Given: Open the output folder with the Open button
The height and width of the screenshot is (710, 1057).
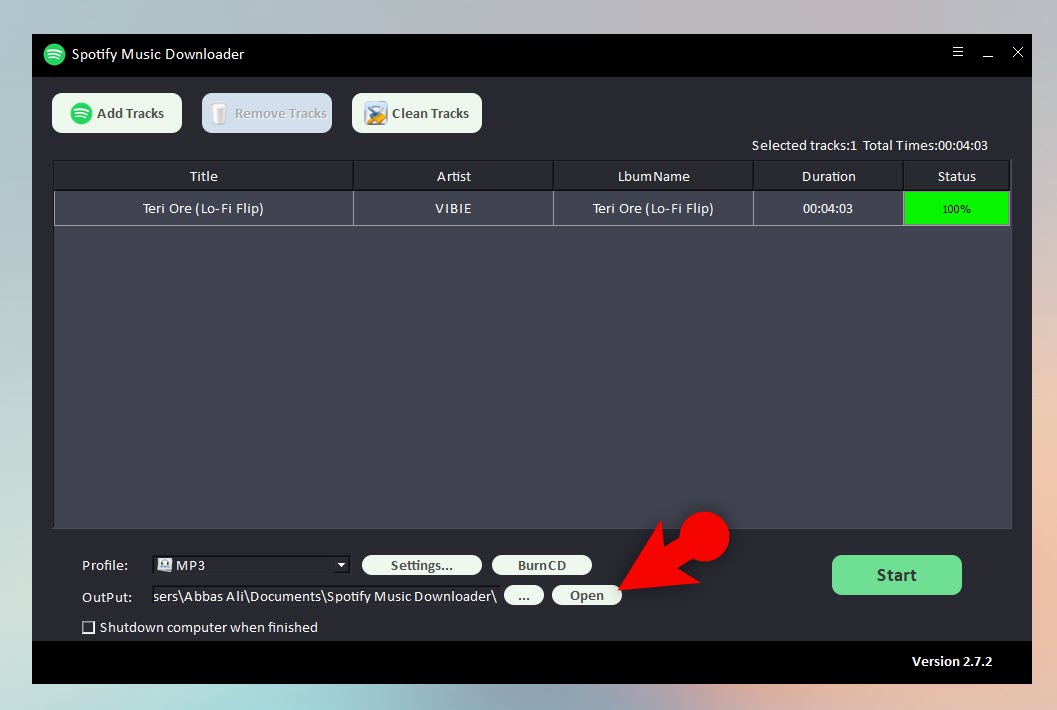Looking at the screenshot, I should point(586,595).
